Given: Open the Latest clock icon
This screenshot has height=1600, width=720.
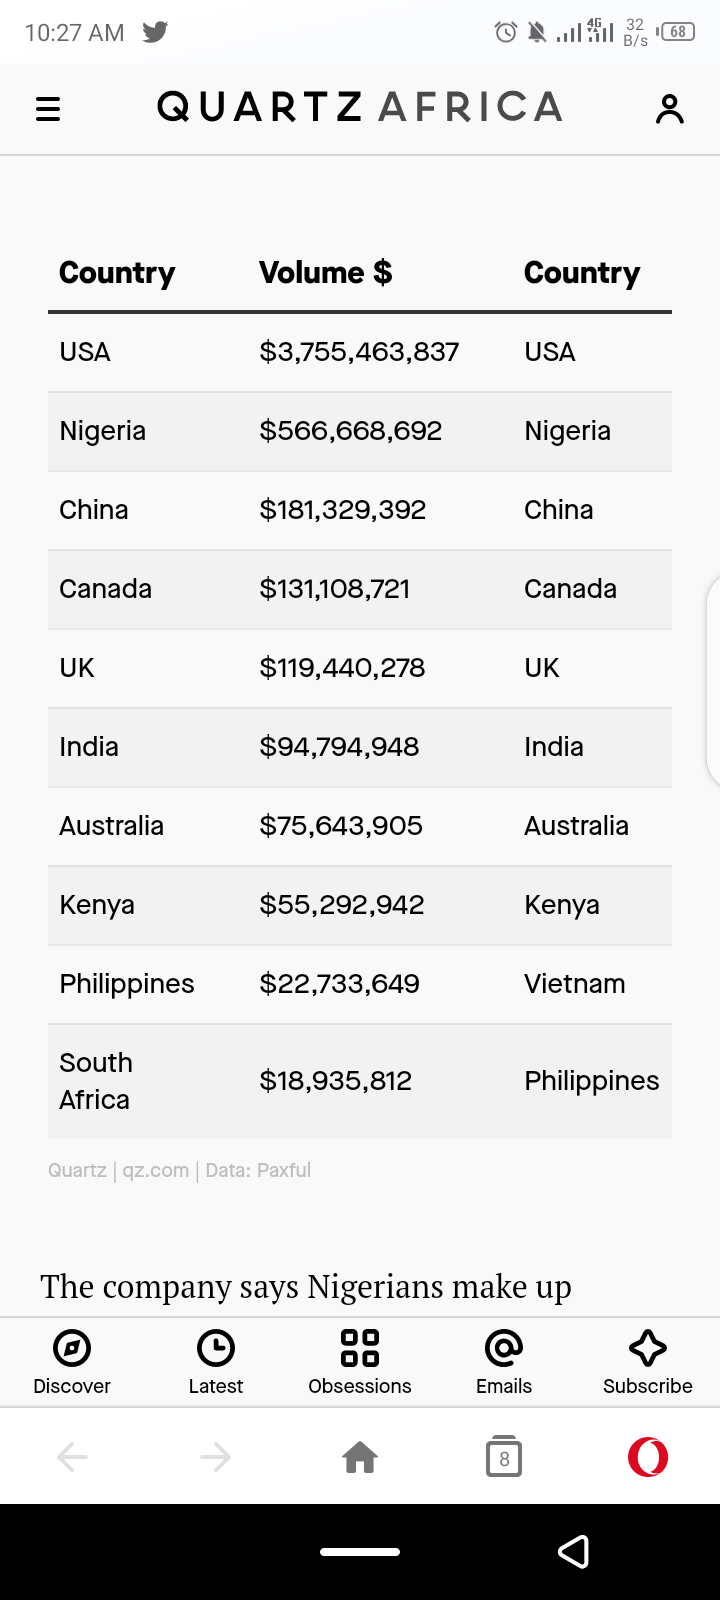Looking at the screenshot, I should click(216, 1348).
